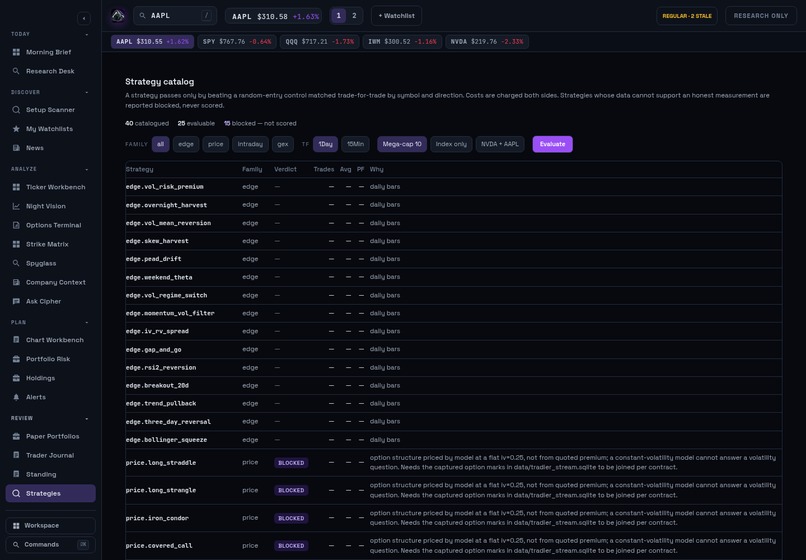Image resolution: width=806 pixels, height=560 pixels.
Task: Select the 'gex' family filter
Action: pos(283,144)
